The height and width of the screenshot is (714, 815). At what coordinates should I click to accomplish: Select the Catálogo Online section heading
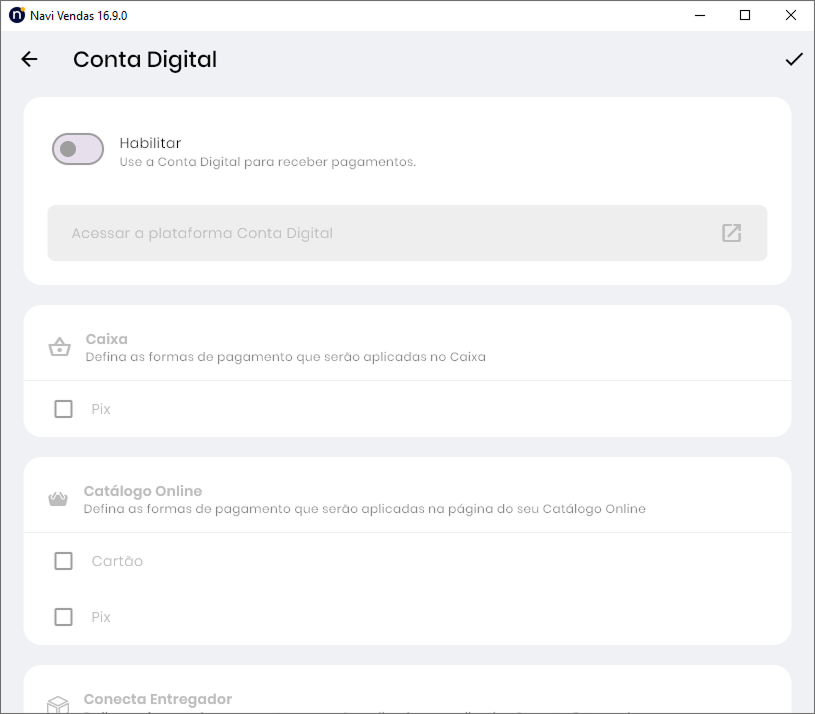click(143, 491)
